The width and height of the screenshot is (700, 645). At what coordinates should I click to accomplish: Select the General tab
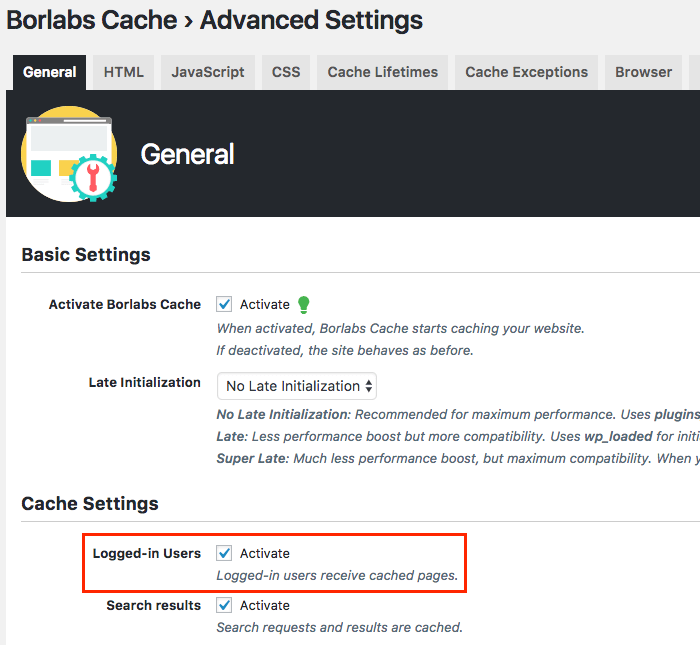(x=50, y=72)
